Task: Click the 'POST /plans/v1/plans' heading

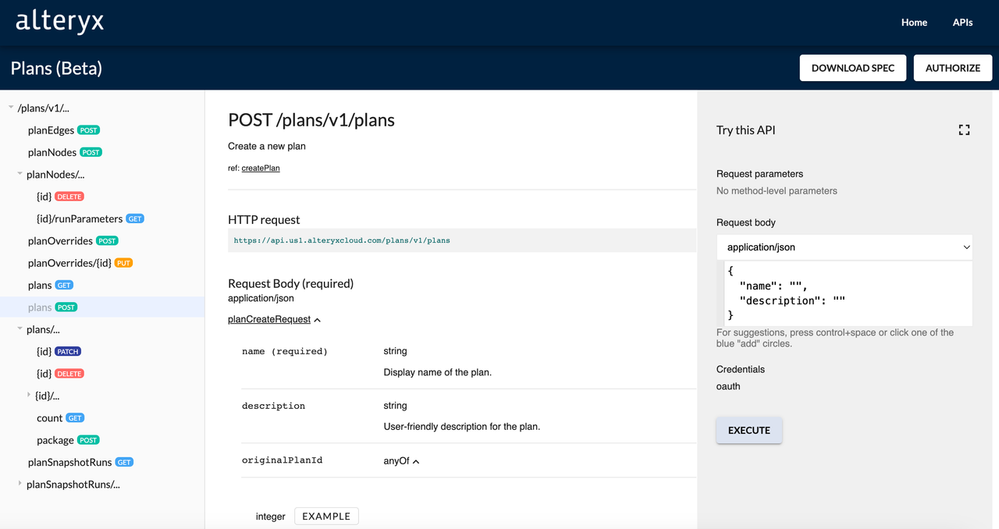Action: click(312, 120)
